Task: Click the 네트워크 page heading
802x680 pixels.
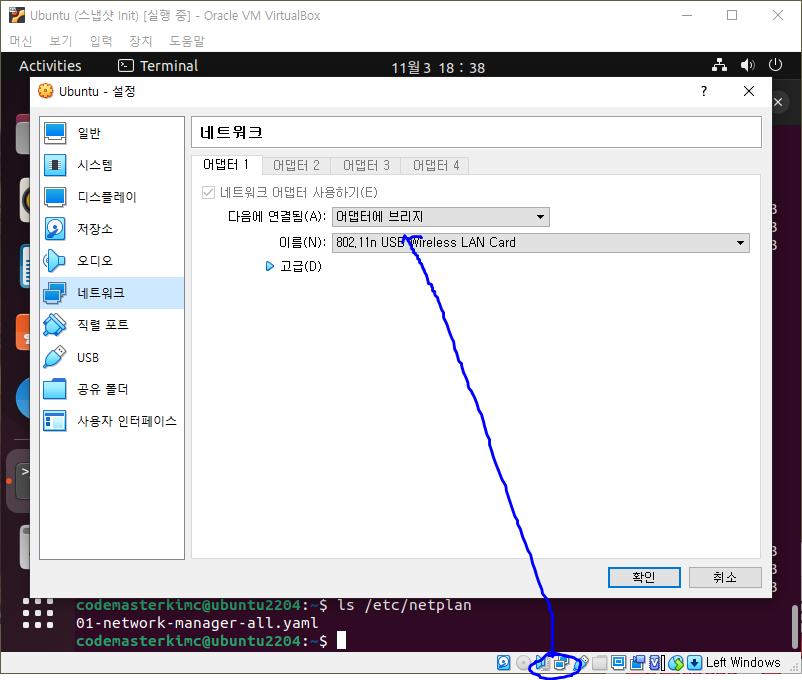Action: point(231,132)
